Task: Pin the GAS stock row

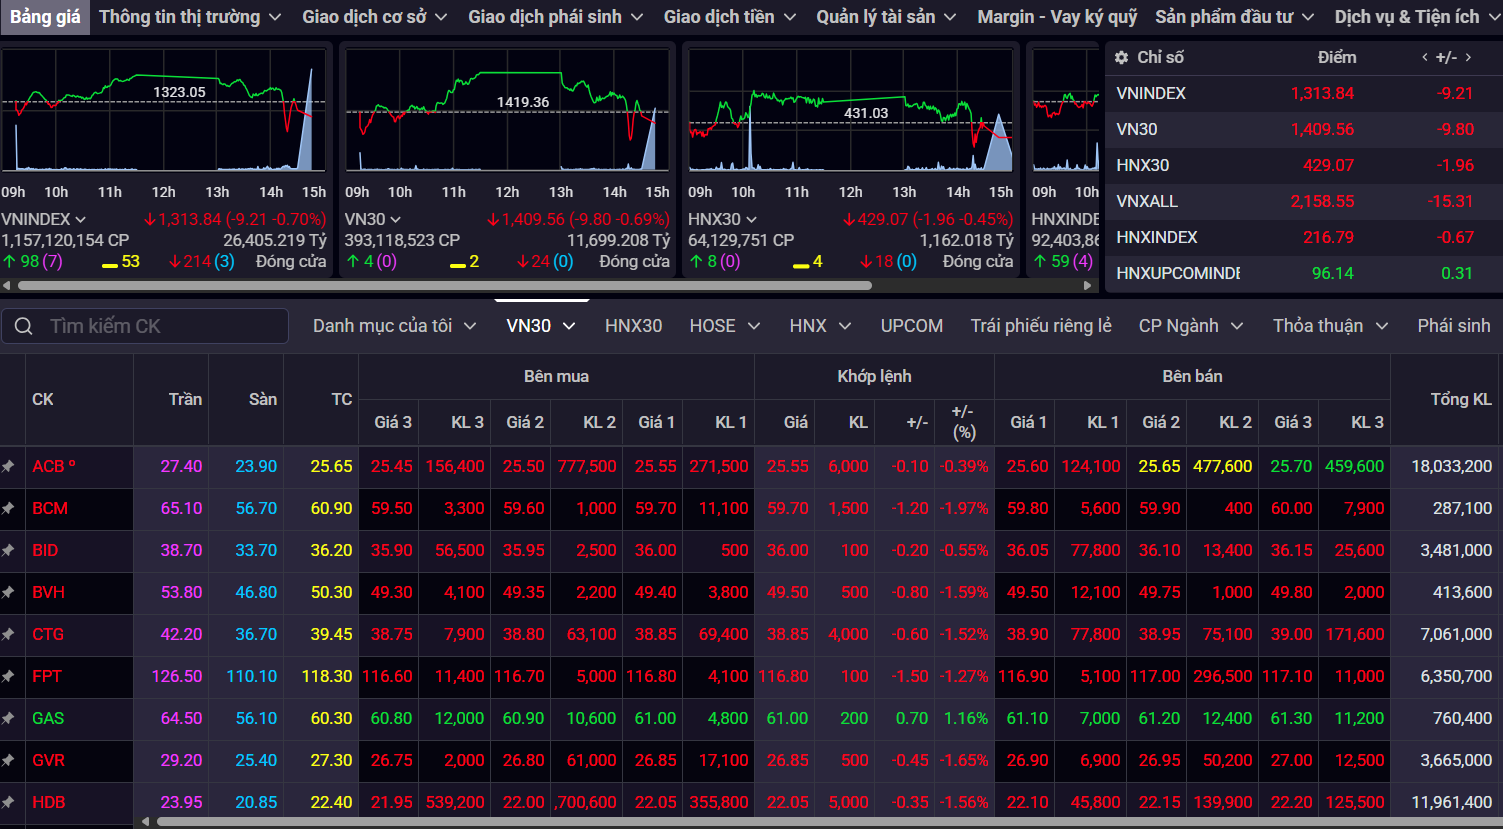Action: 8,718
